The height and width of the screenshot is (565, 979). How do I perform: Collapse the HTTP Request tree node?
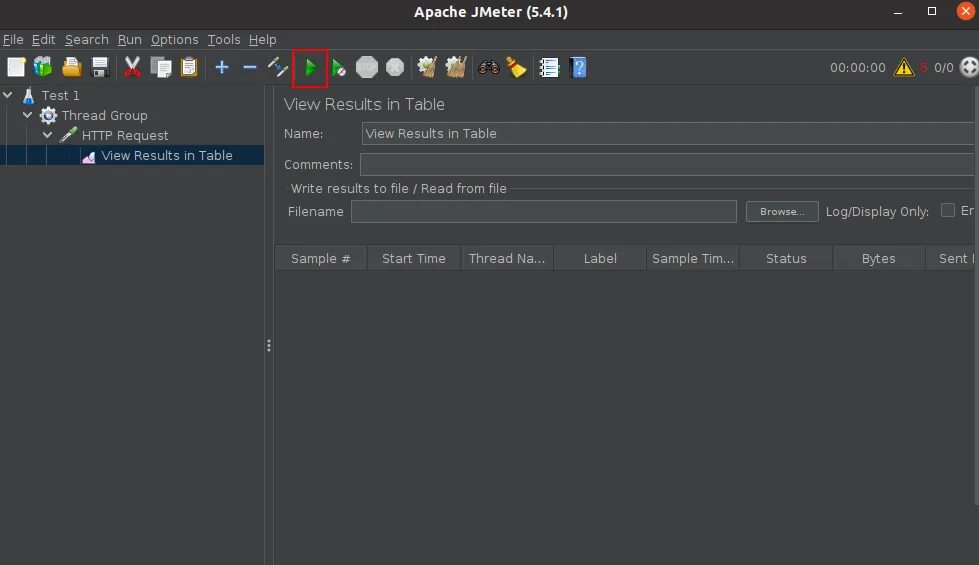47,135
